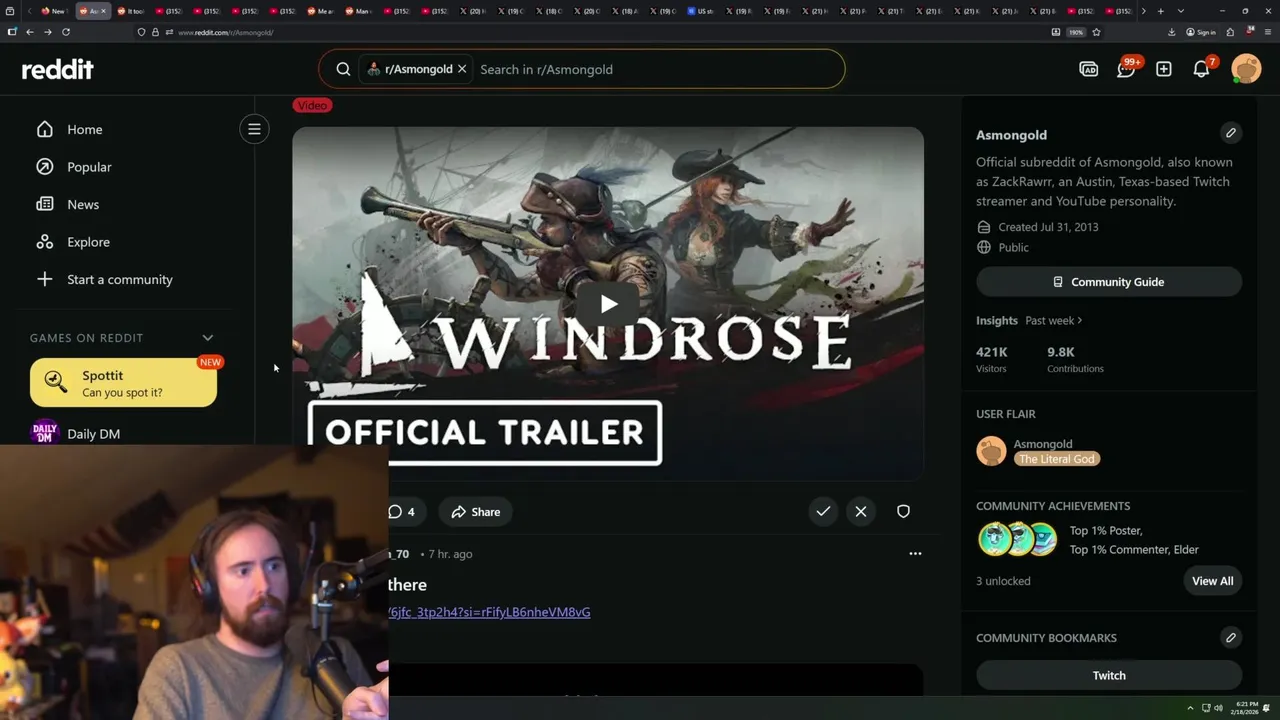This screenshot has width=1280, height=720.
Task: Edit the Asmongold community description
Action: click(x=1231, y=133)
